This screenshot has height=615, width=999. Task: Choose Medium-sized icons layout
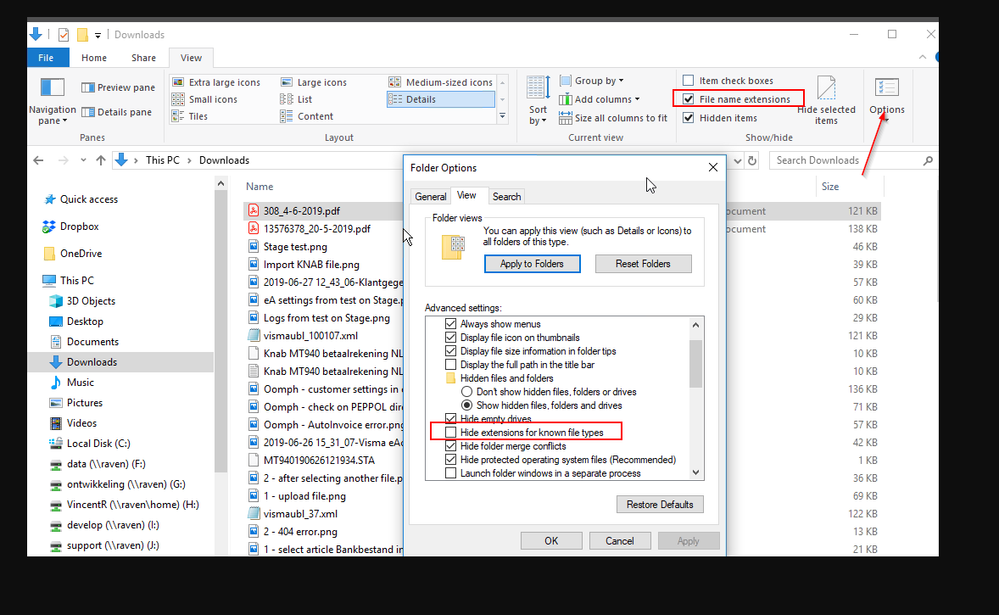tap(441, 82)
